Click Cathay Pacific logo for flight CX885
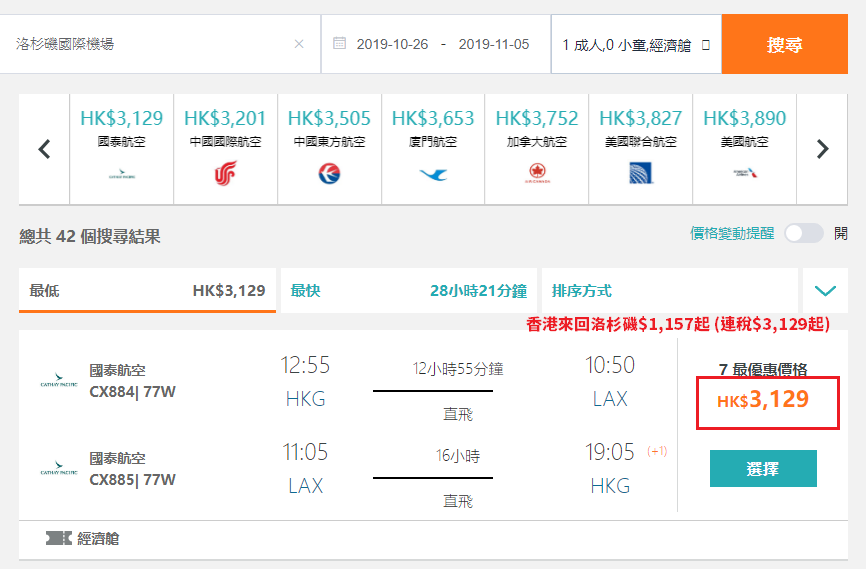 click(x=59, y=468)
